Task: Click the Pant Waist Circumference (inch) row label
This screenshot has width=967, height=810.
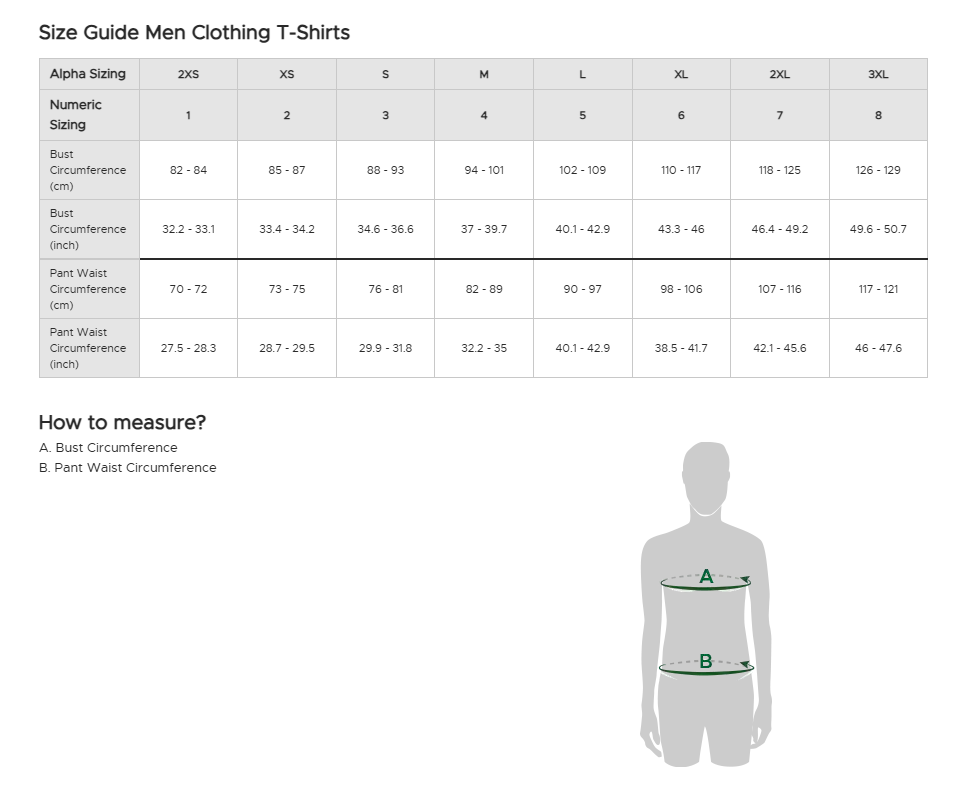Action: [88, 348]
